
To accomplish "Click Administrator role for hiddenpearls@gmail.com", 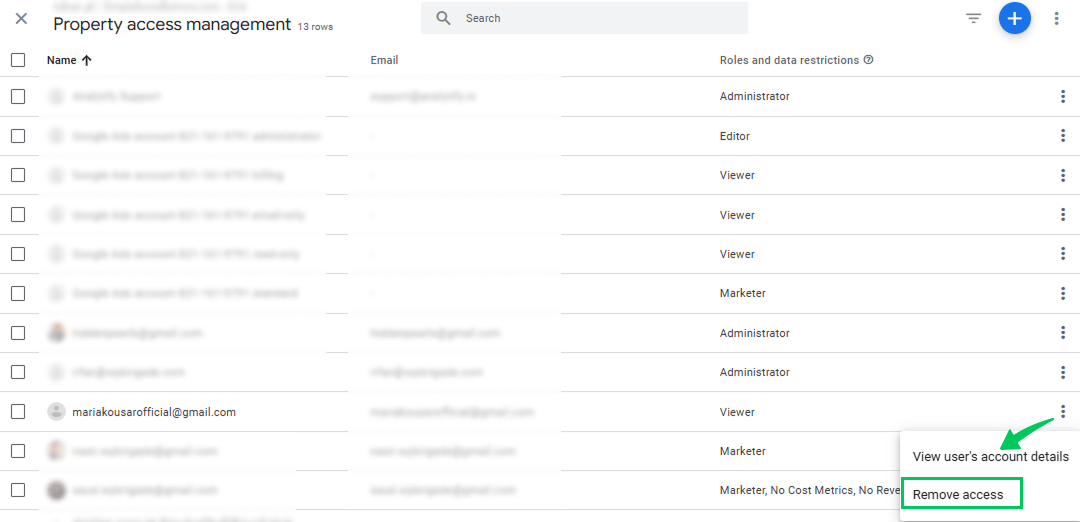I will tap(755, 333).
